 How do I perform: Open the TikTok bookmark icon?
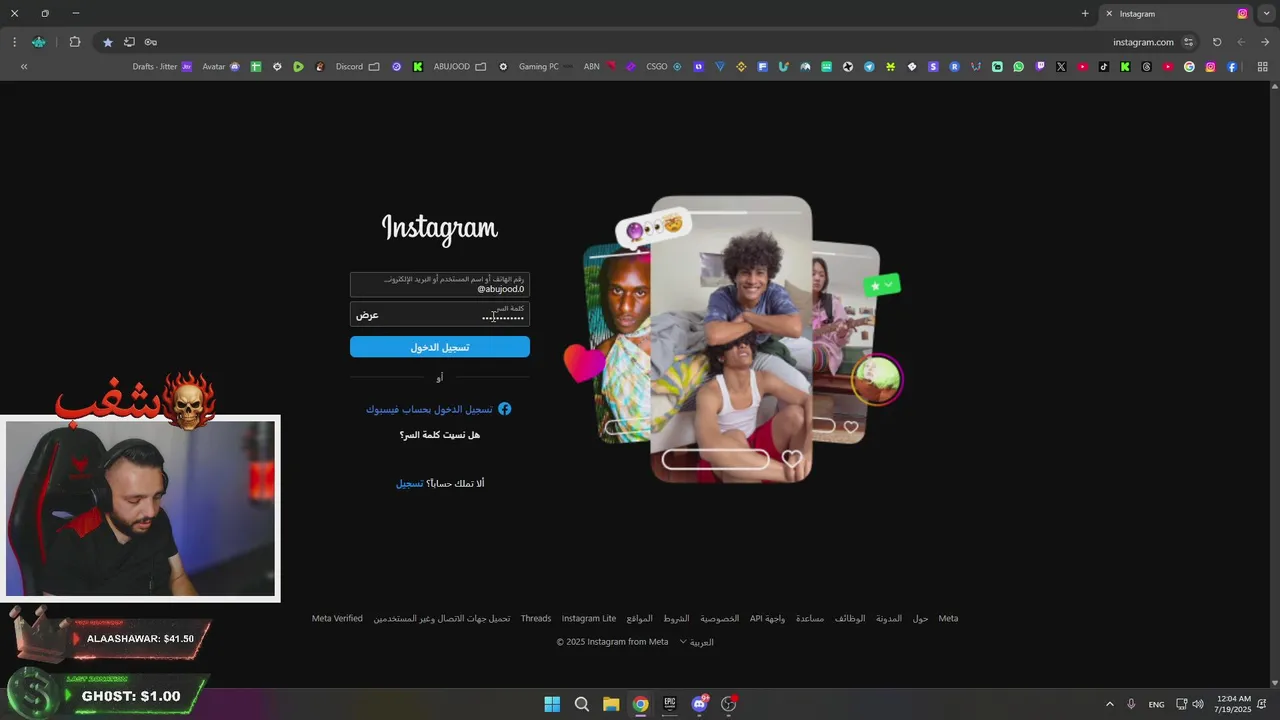pyautogui.click(x=1104, y=67)
